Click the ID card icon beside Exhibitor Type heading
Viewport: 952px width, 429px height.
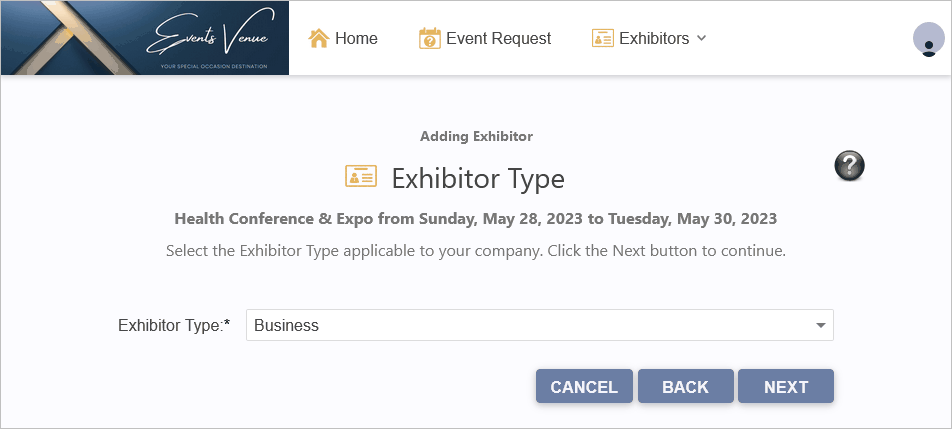point(361,176)
